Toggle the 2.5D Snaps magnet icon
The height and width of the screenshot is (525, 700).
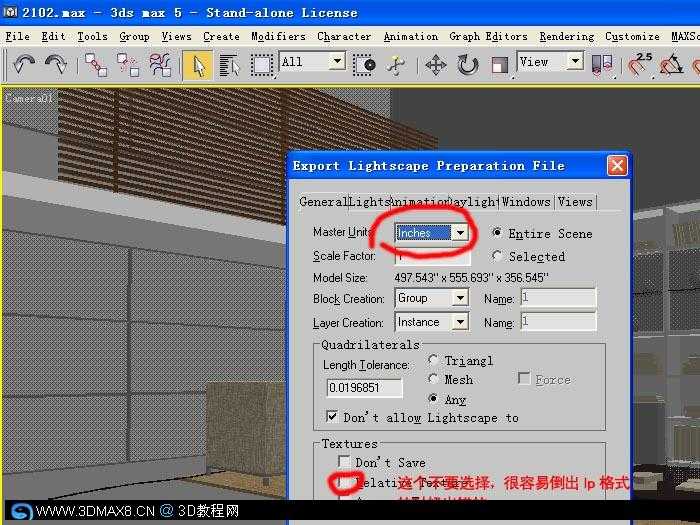click(x=639, y=65)
